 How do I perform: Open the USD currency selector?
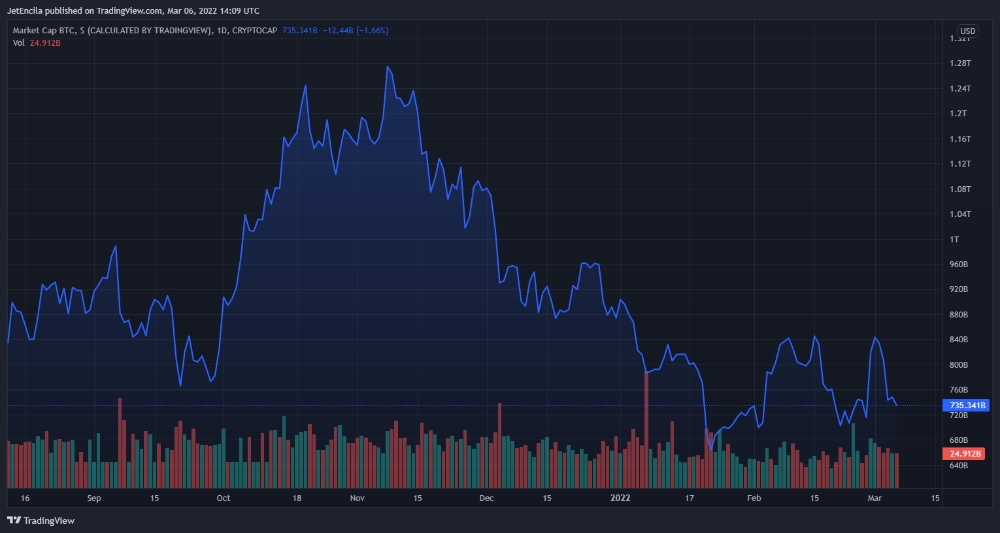tap(967, 31)
